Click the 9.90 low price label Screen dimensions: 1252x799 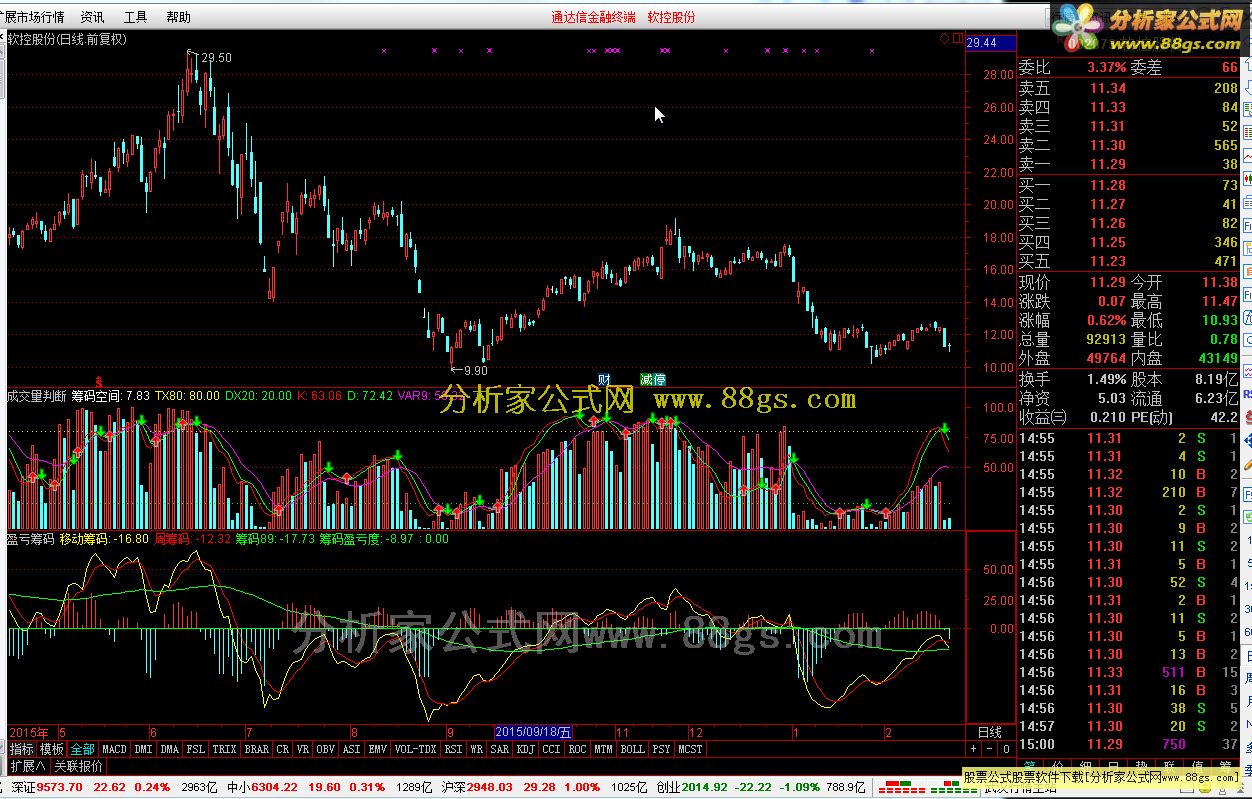pyautogui.click(x=476, y=370)
